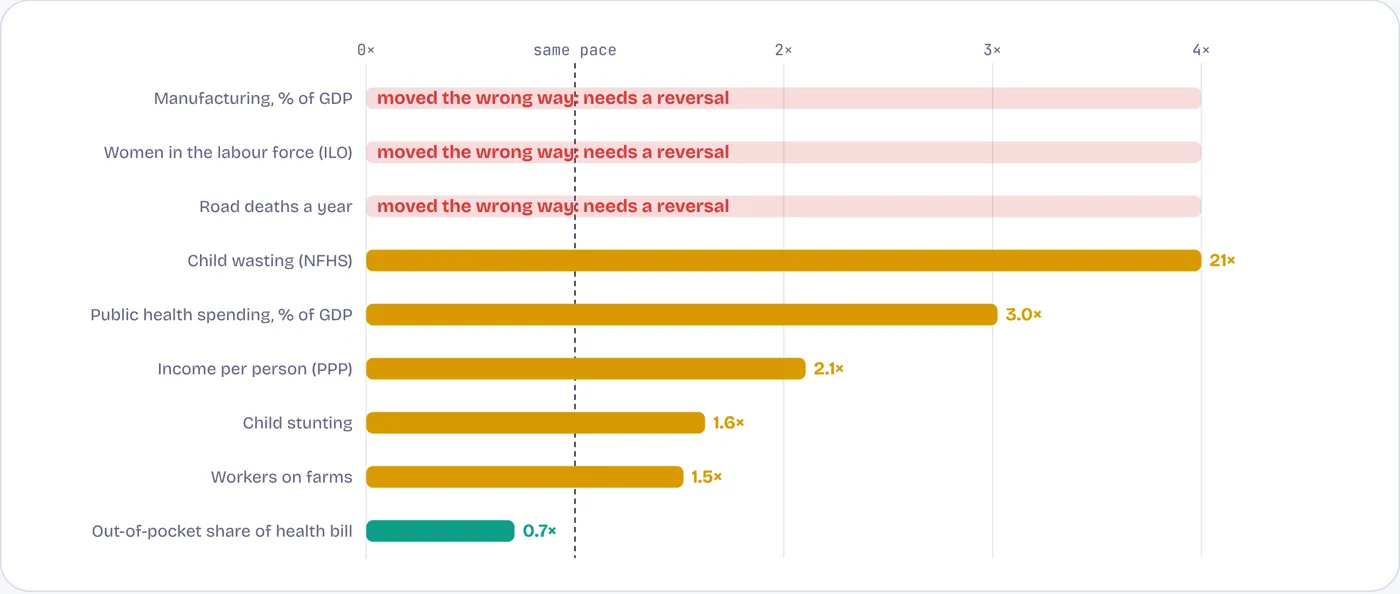Click the 0.7× value label
The height and width of the screenshot is (594, 1400).
(x=539, y=530)
